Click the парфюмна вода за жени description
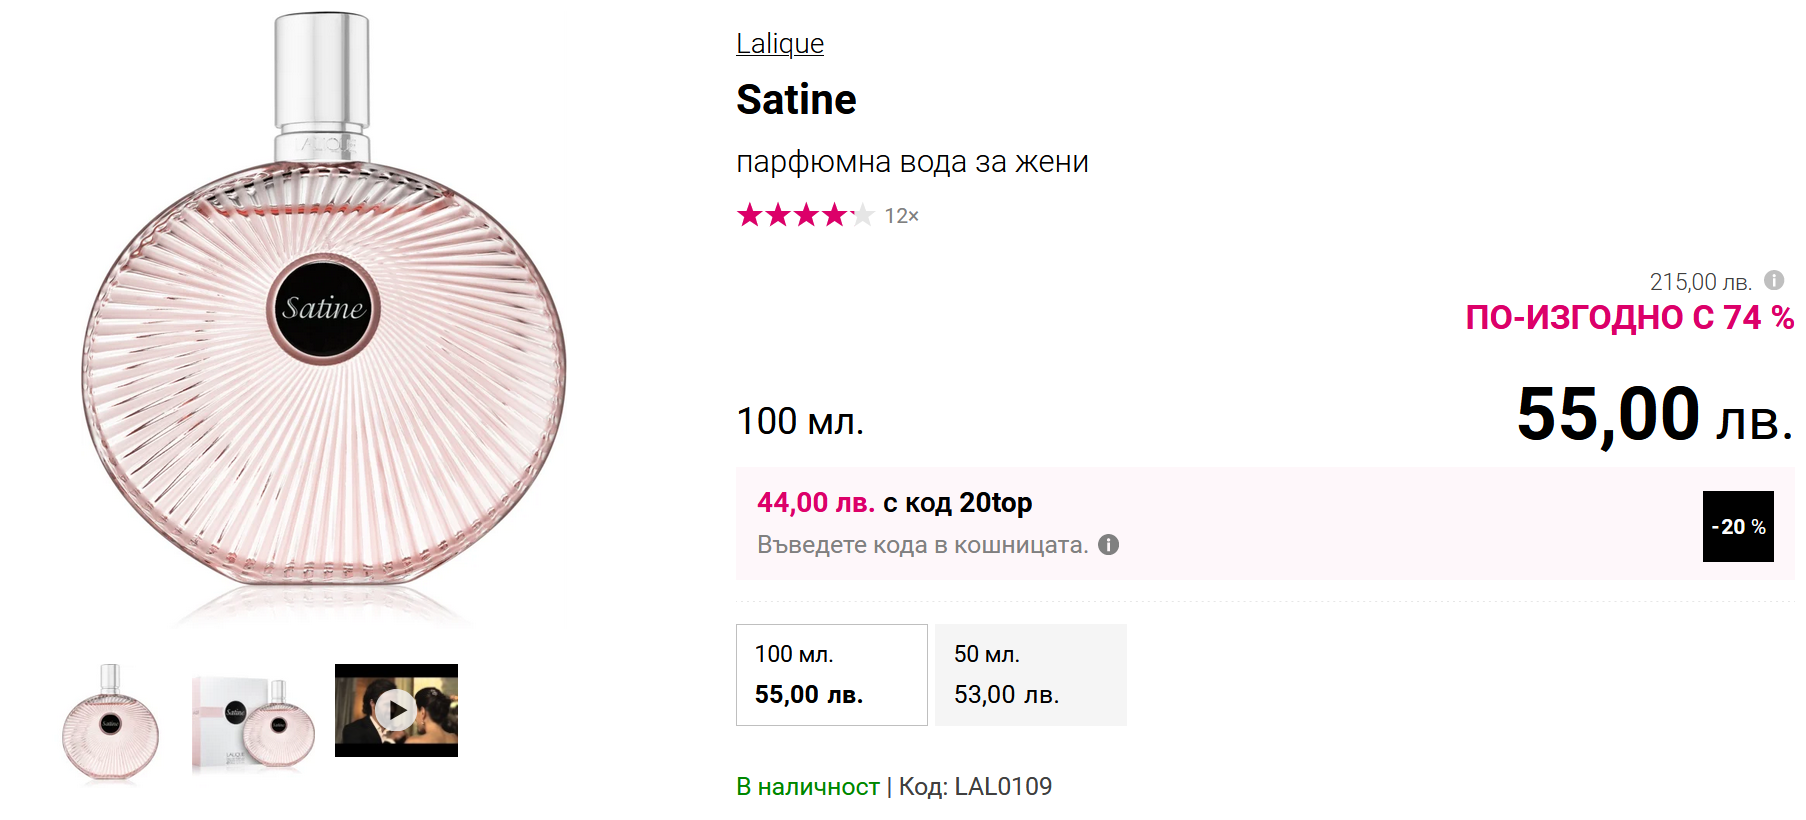The width and height of the screenshot is (1806, 820). 912,162
